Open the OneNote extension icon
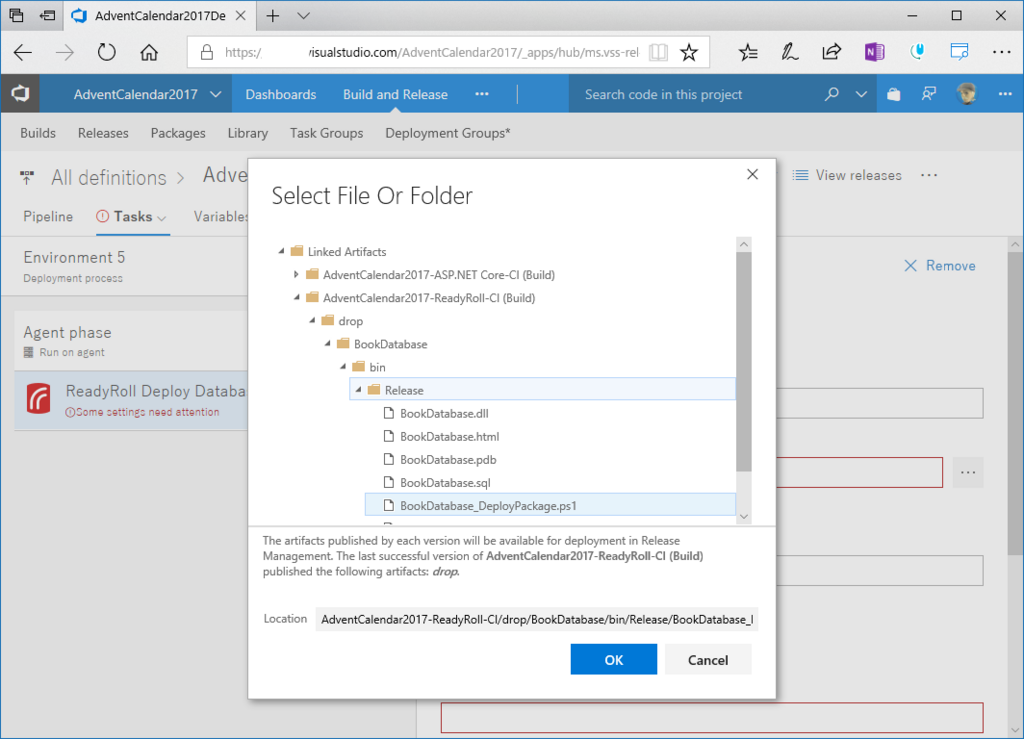Image resolution: width=1024 pixels, height=739 pixels. click(874, 52)
